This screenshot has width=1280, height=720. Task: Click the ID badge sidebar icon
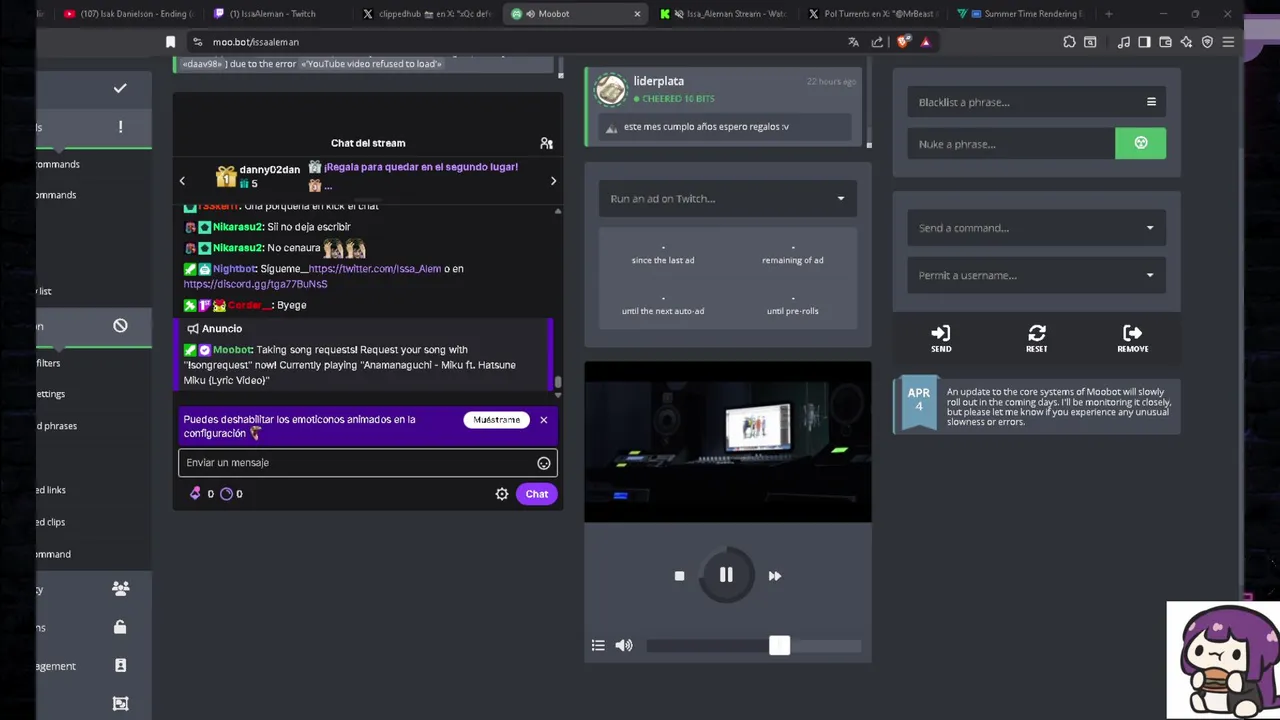click(x=120, y=665)
